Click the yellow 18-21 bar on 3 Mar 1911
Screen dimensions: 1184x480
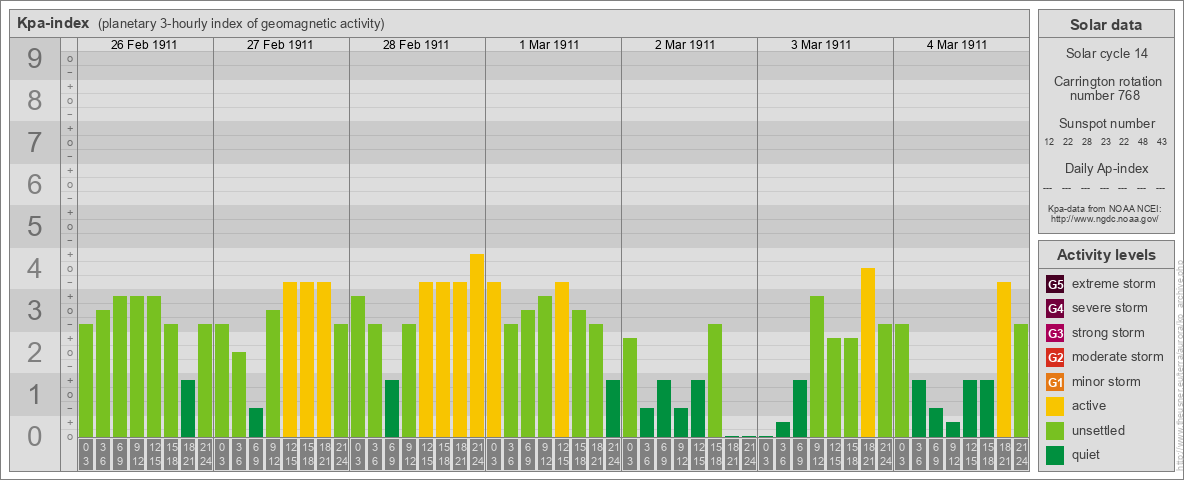pyautogui.click(x=868, y=352)
